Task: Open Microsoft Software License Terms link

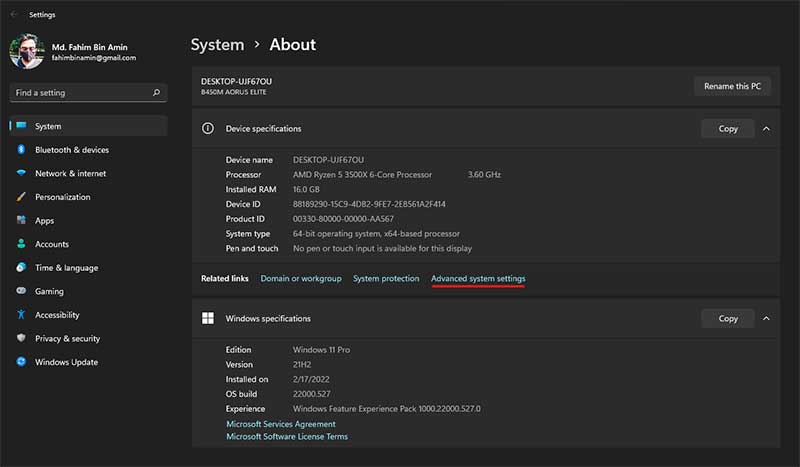Action: click(x=287, y=437)
